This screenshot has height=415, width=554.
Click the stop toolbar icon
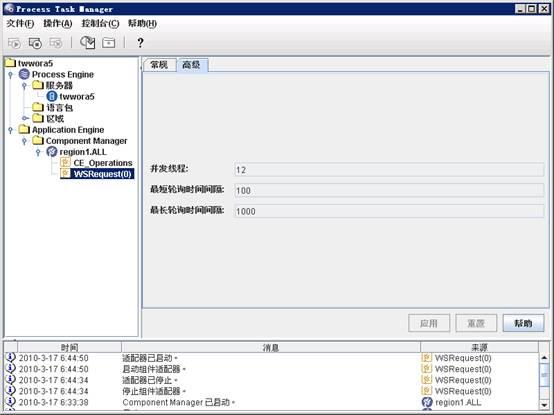click(35, 43)
